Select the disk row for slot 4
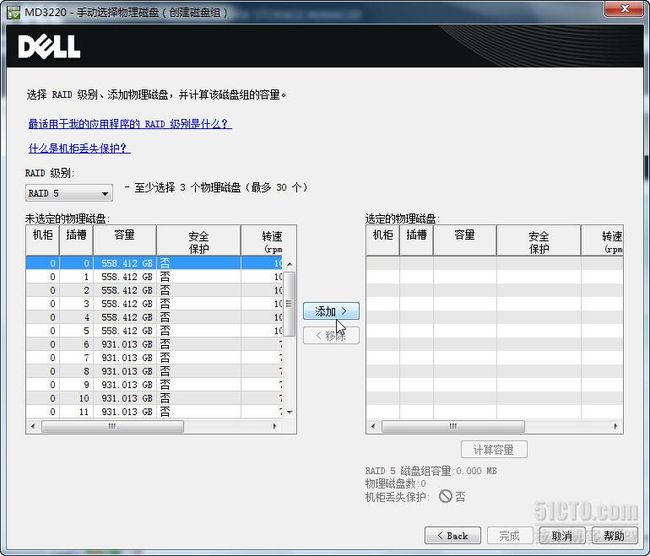Image resolution: width=650 pixels, height=556 pixels. 154,317
